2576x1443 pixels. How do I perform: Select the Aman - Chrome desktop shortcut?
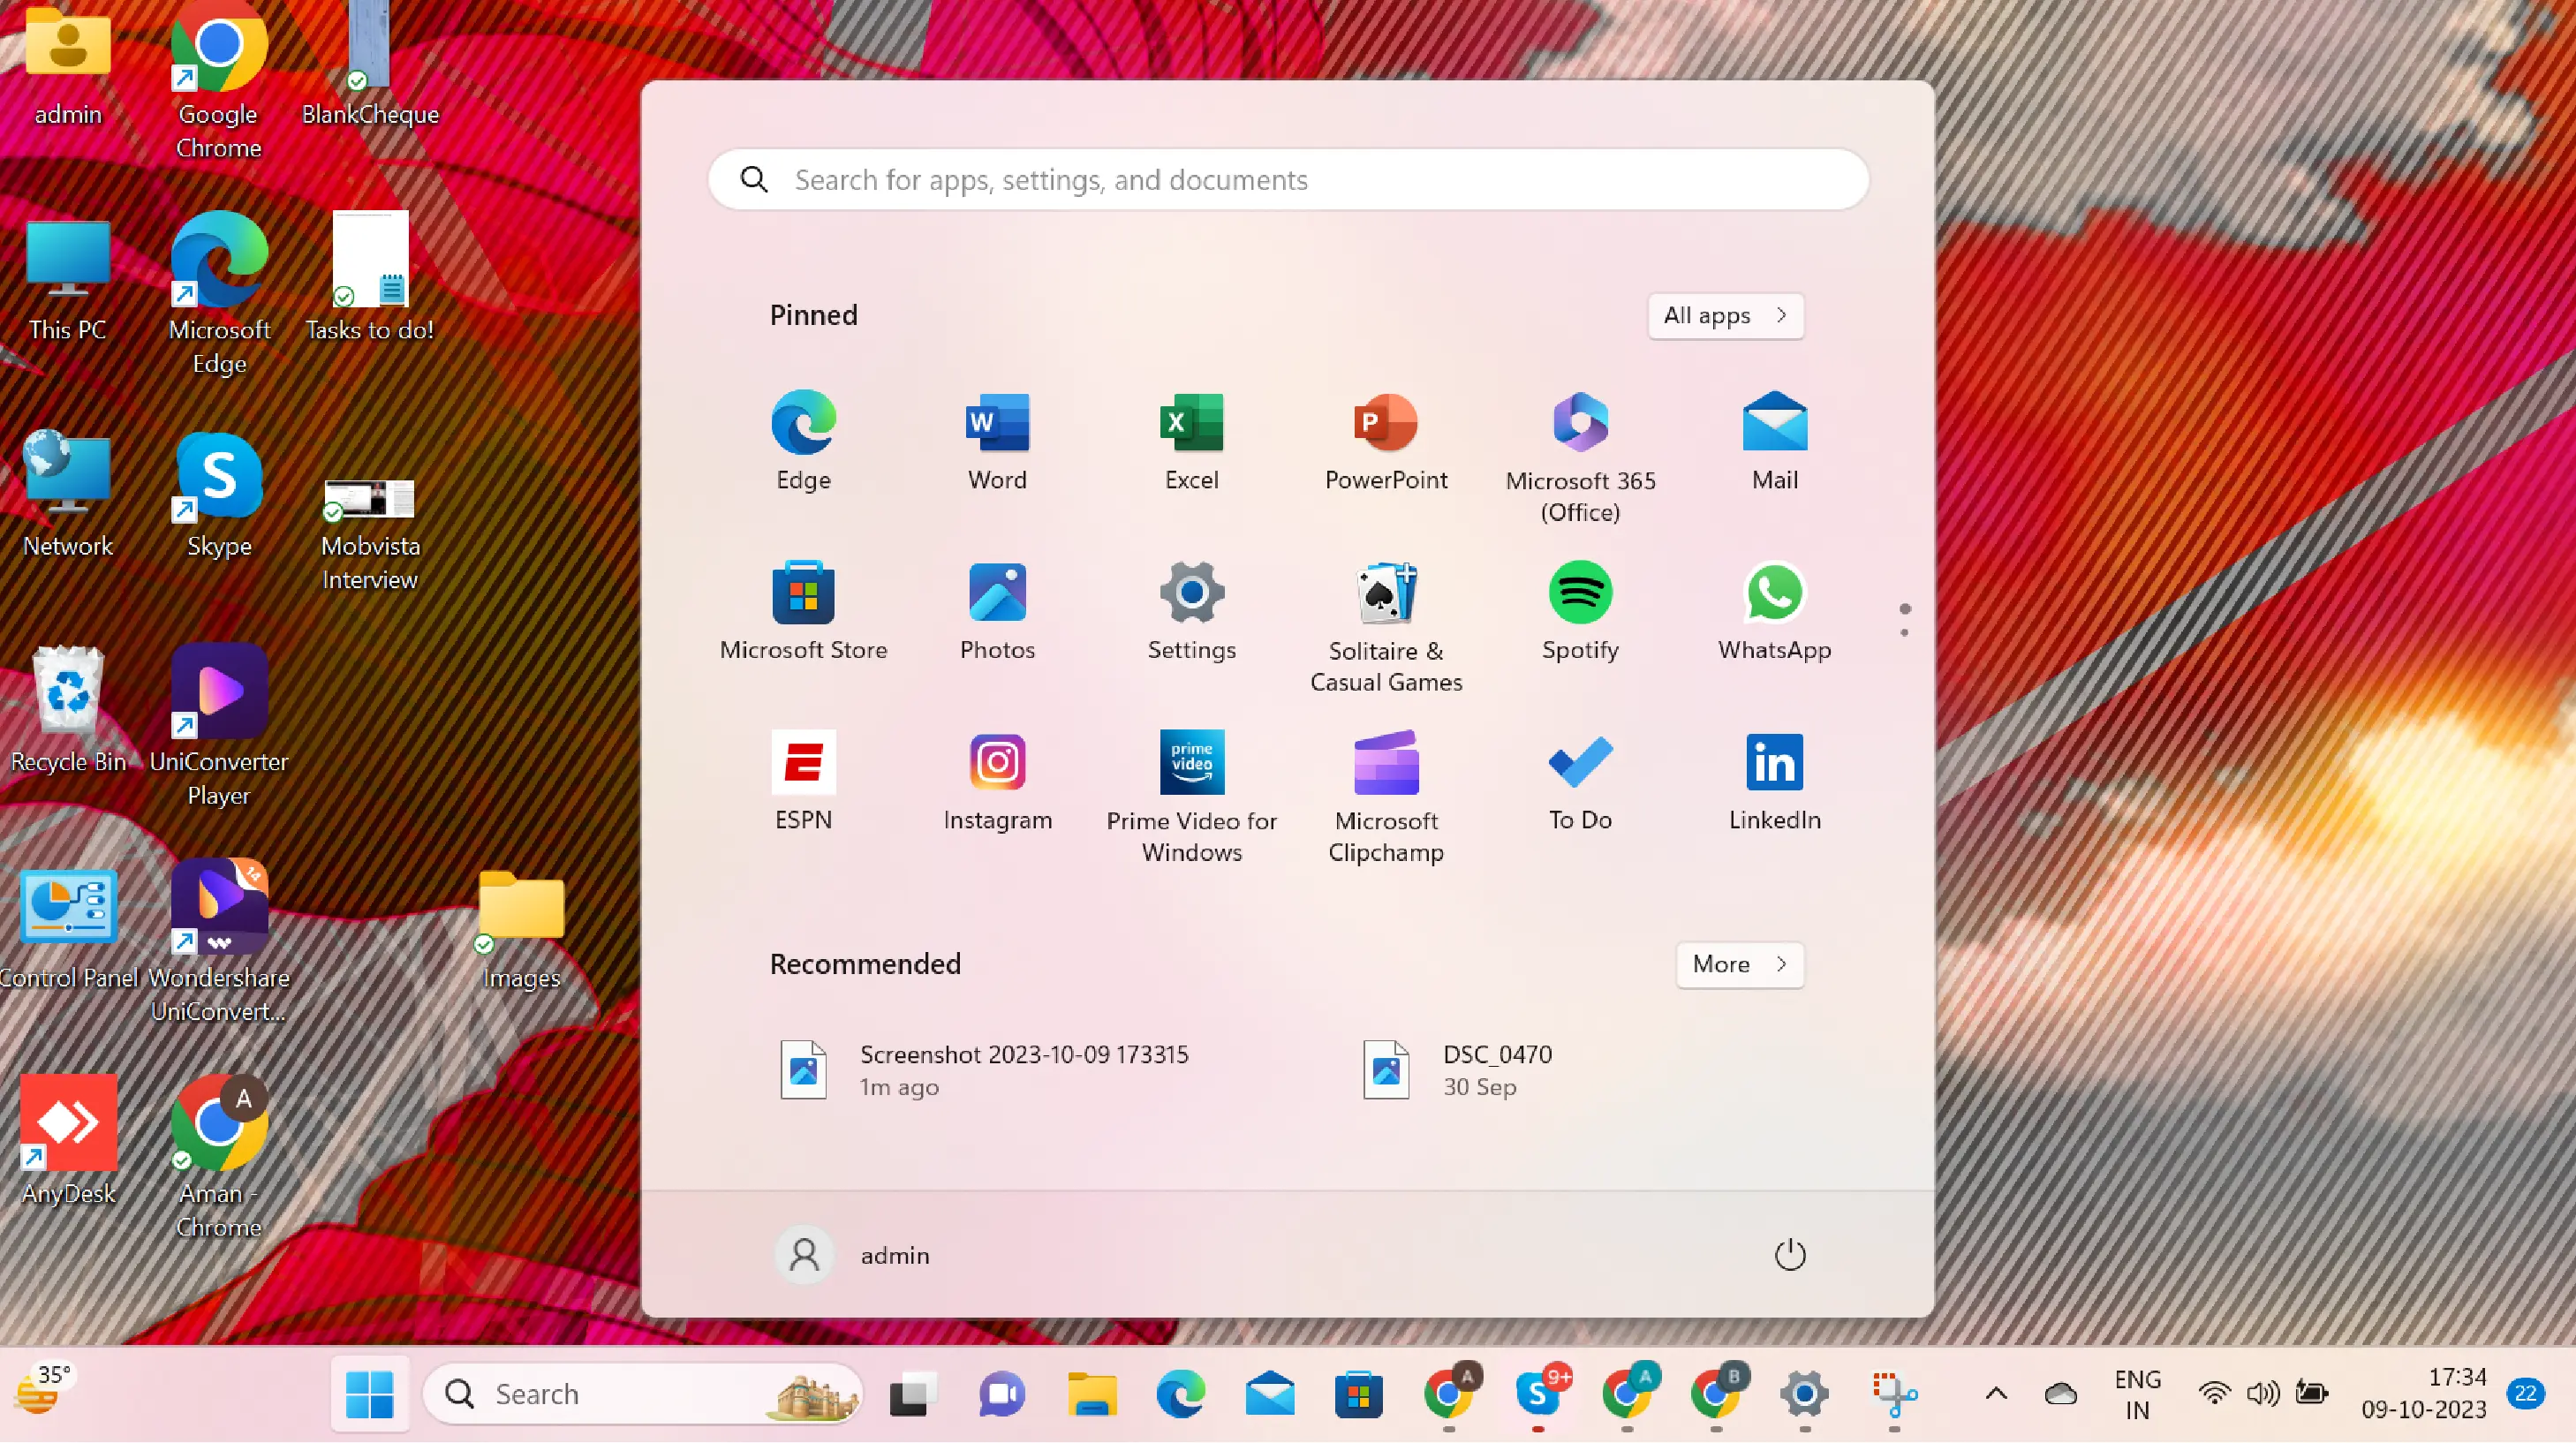(x=218, y=1157)
